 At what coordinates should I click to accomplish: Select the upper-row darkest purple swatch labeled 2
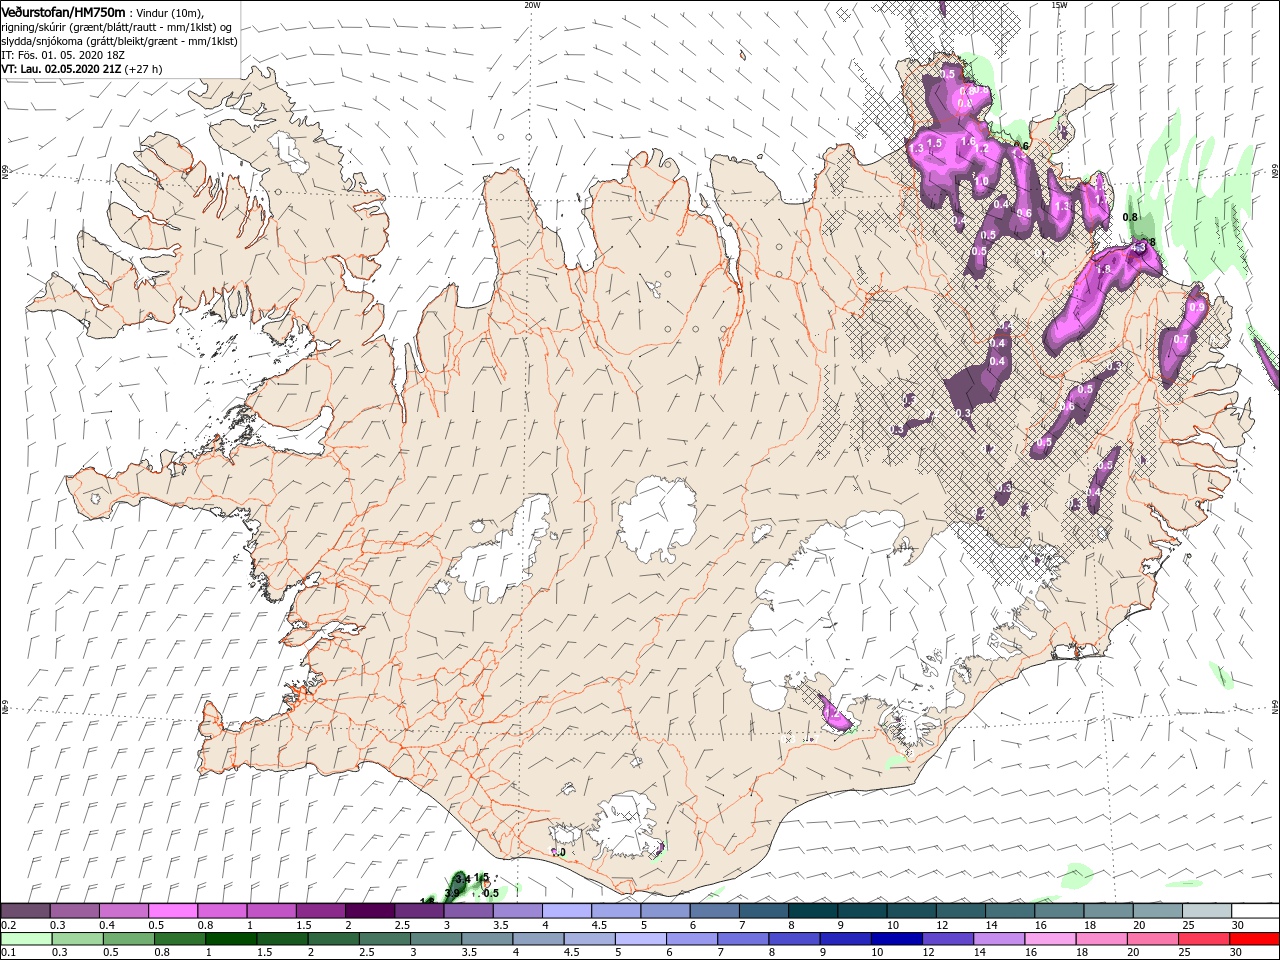tap(369, 911)
